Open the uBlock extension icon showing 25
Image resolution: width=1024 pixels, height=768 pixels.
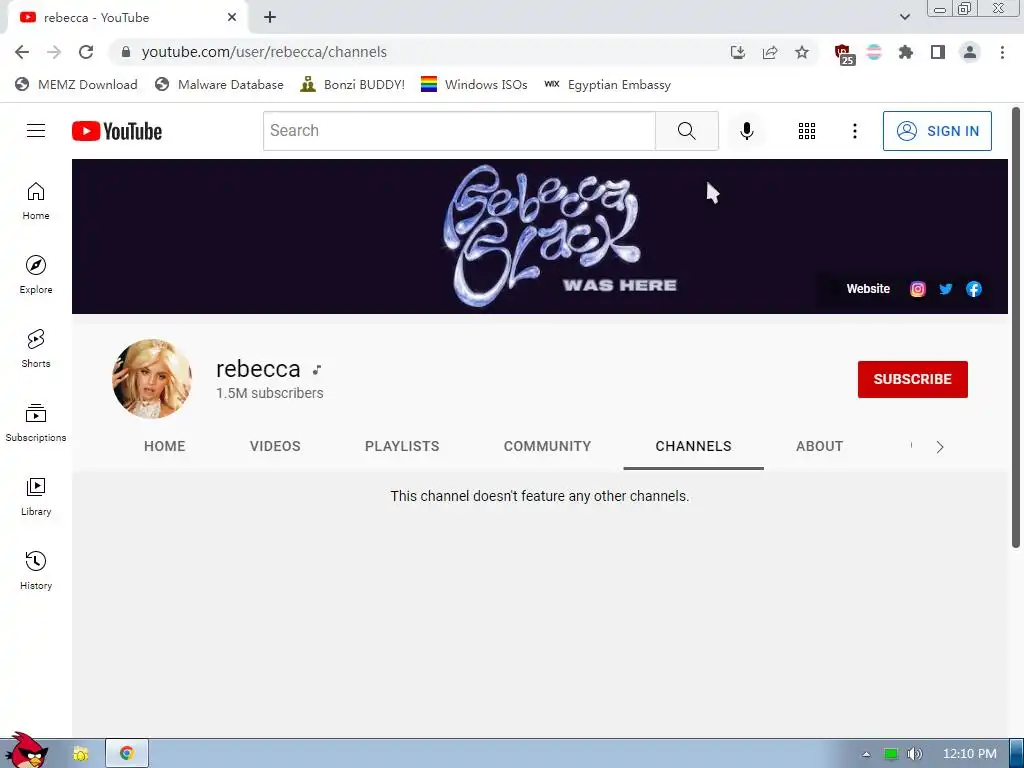click(x=844, y=54)
